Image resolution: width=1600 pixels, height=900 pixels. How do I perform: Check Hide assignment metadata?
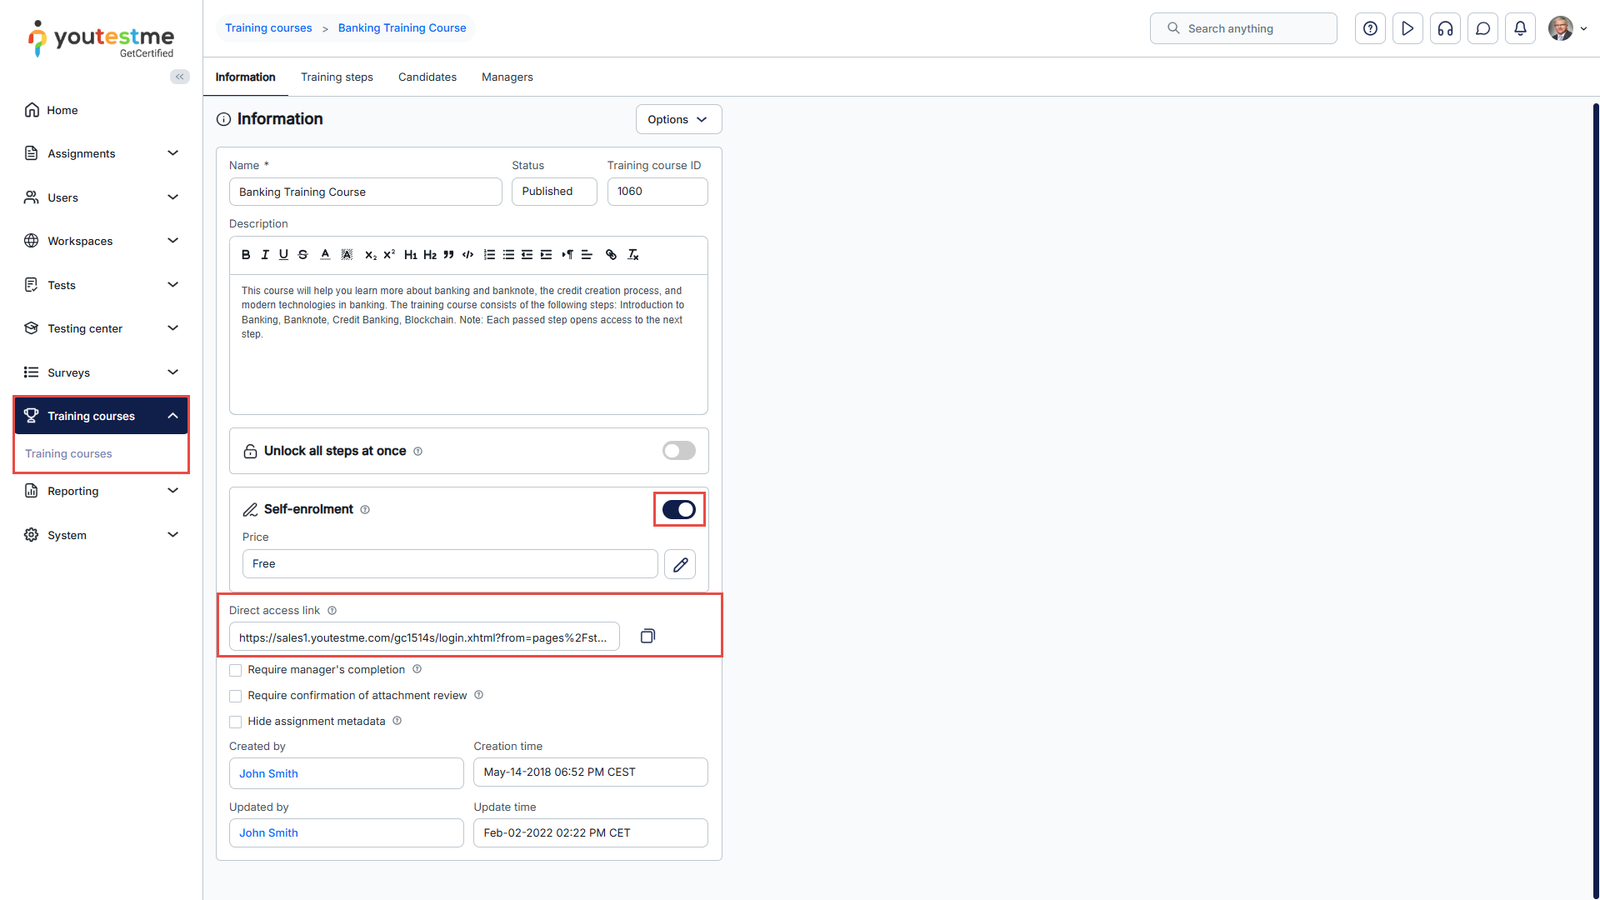(236, 722)
